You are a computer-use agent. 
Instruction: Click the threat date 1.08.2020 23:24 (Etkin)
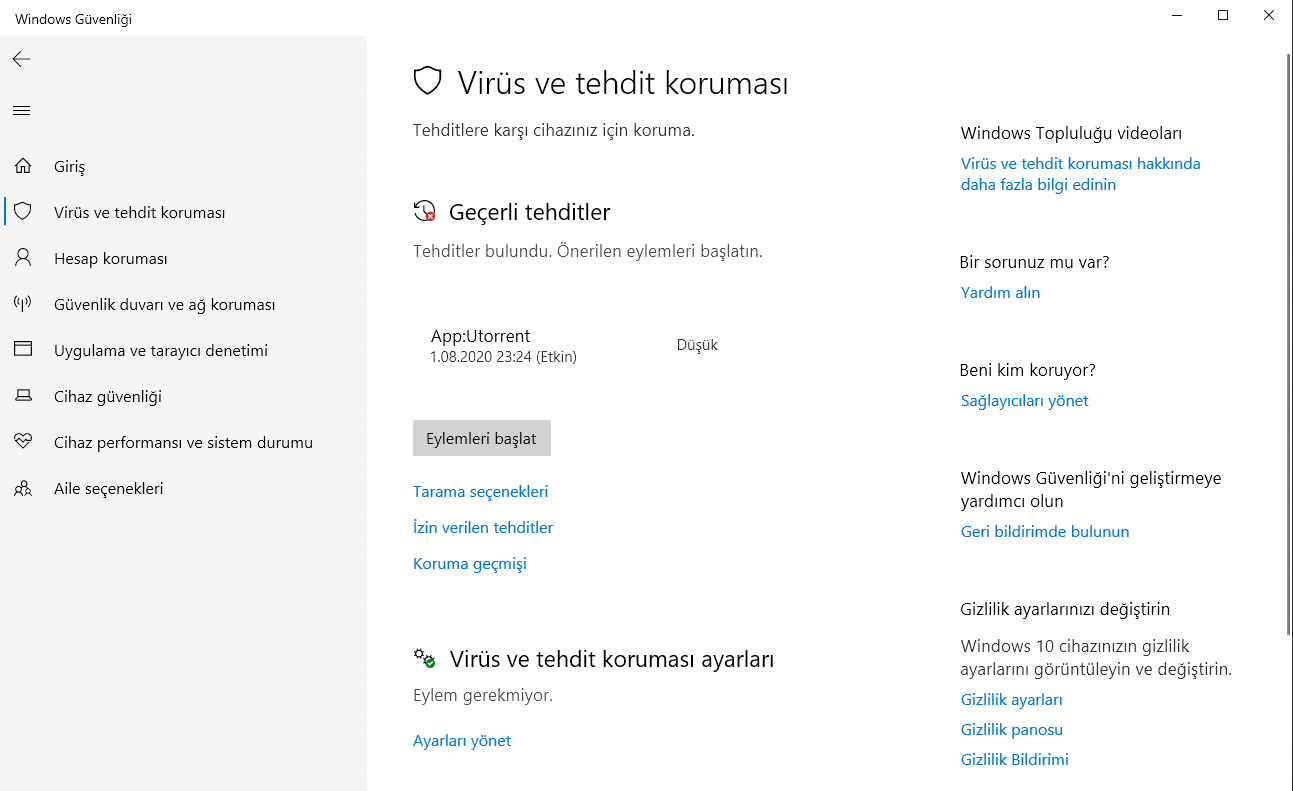pos(503,357)
